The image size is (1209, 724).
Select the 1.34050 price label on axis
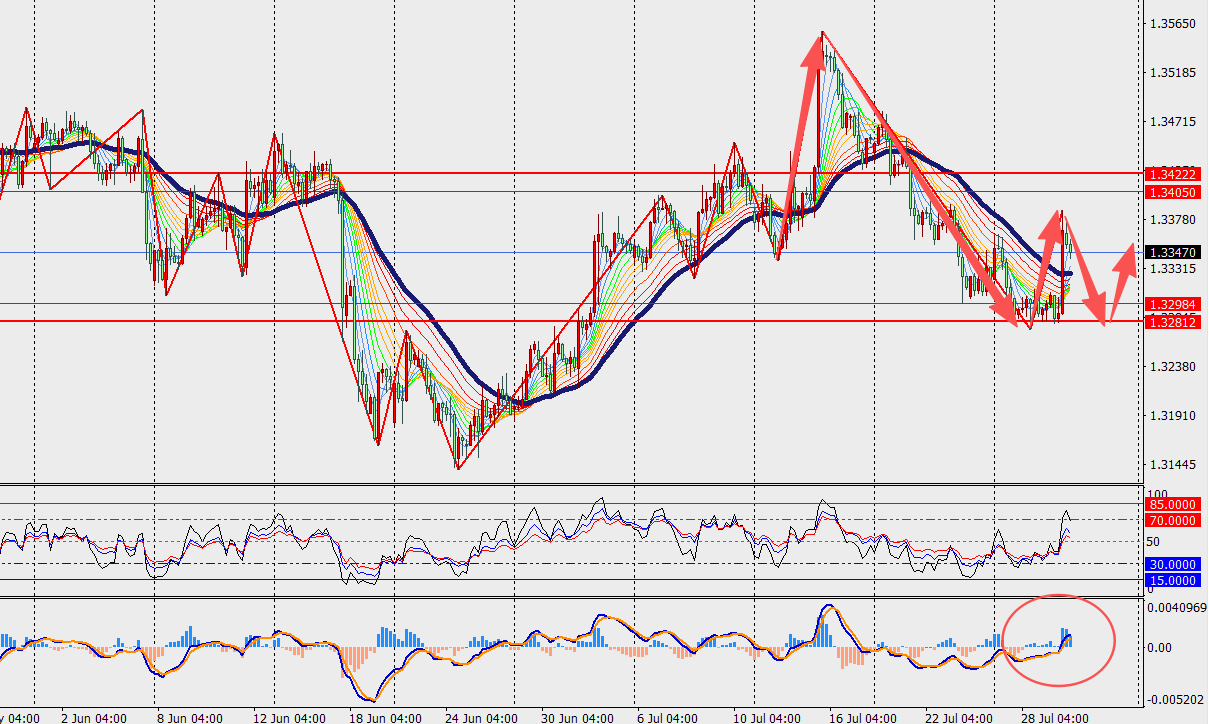(1173, 192)
